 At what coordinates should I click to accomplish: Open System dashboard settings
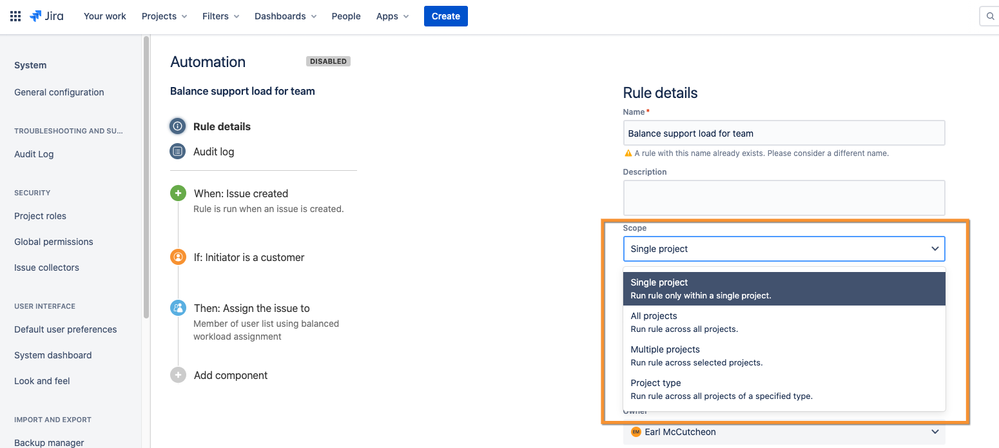(x=53, y=356)
